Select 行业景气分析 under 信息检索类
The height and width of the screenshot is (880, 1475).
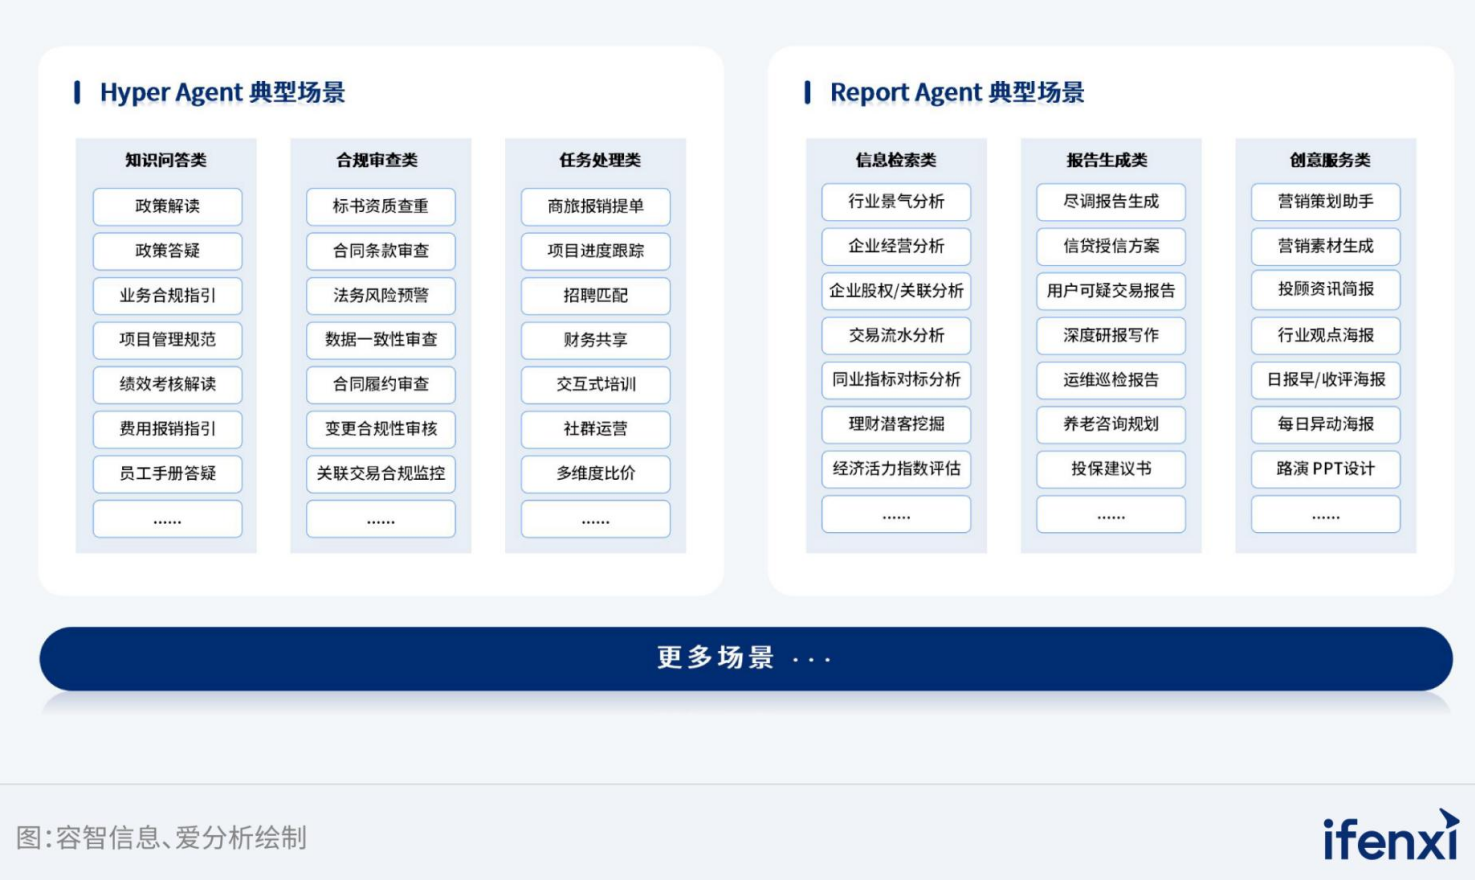(x=896, y=202)
